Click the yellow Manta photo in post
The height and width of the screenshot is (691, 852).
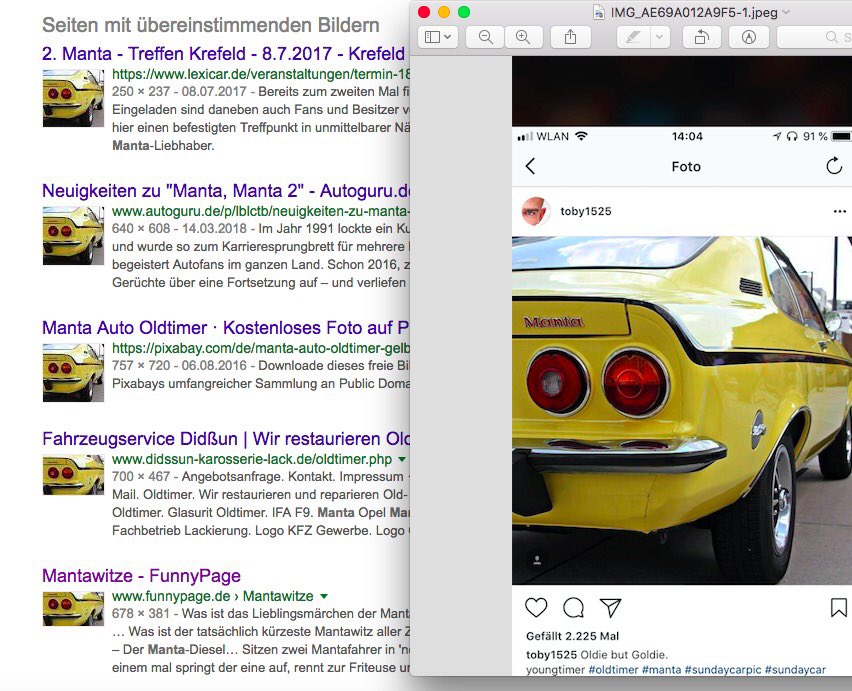(682, 410)
